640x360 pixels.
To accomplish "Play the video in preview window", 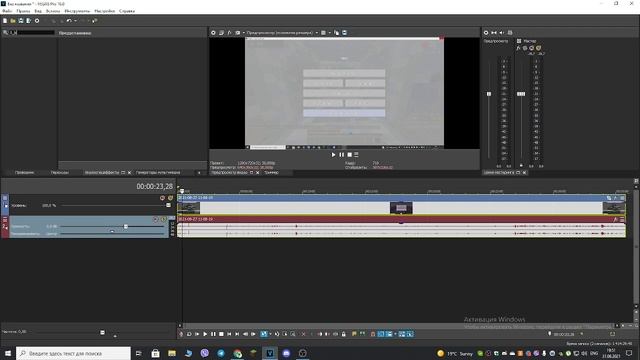I will tap(333, 155).
